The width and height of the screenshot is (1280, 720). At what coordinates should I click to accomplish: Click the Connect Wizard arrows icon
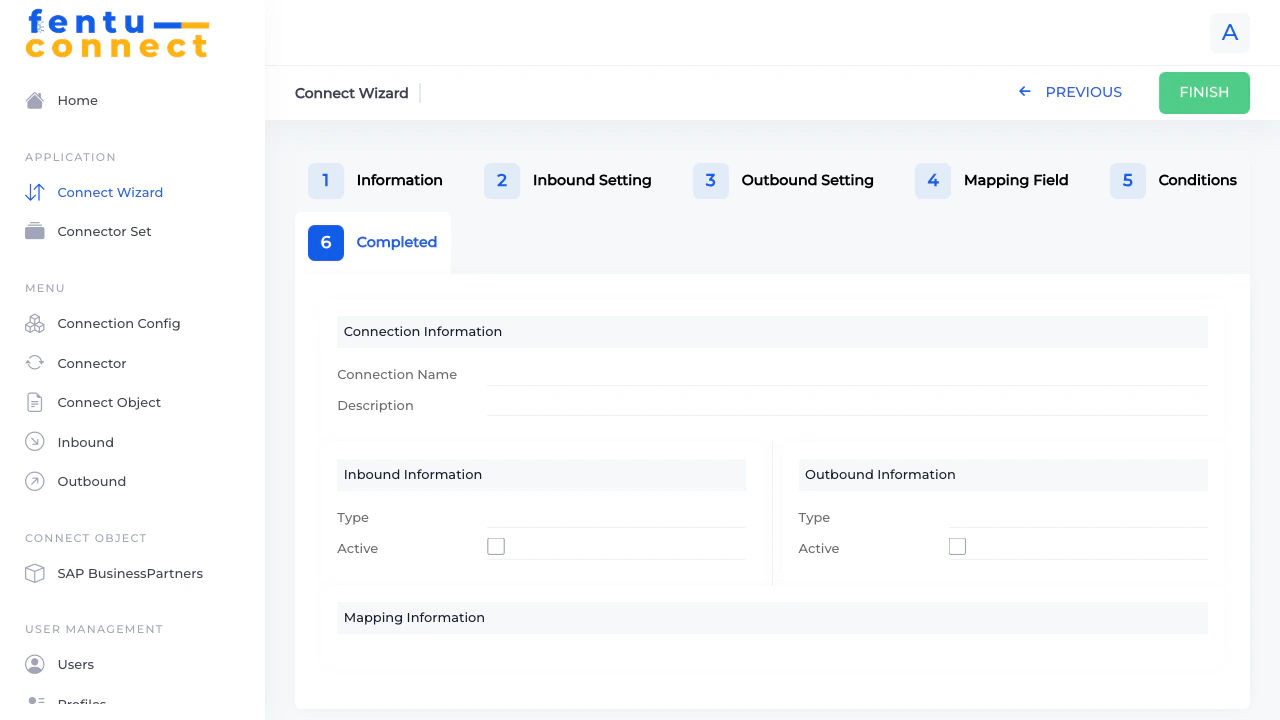pos(35,192)
